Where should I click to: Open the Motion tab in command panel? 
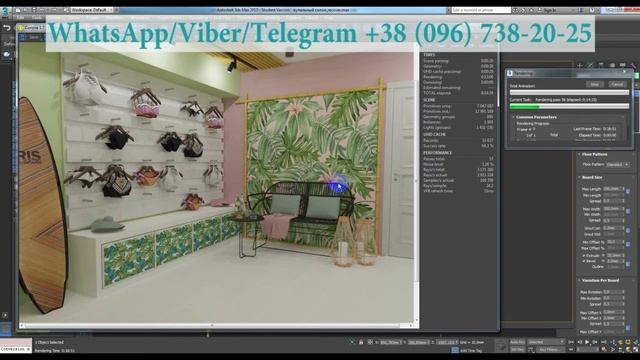pyautogui.click(x=612, y=65)
